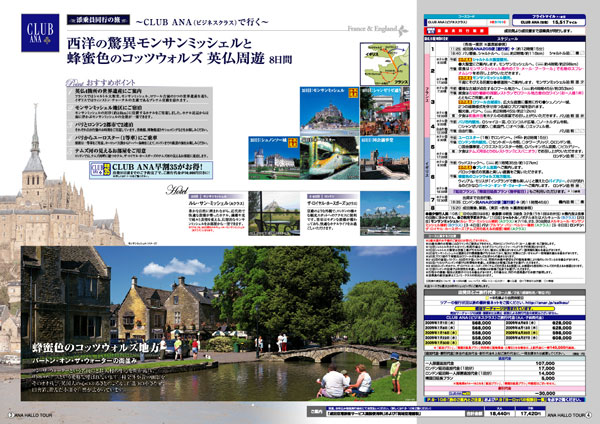Click the title 西洋の驚異モンサンミッシェルと
The image size is (600, 424).
[x=159, y=42]
